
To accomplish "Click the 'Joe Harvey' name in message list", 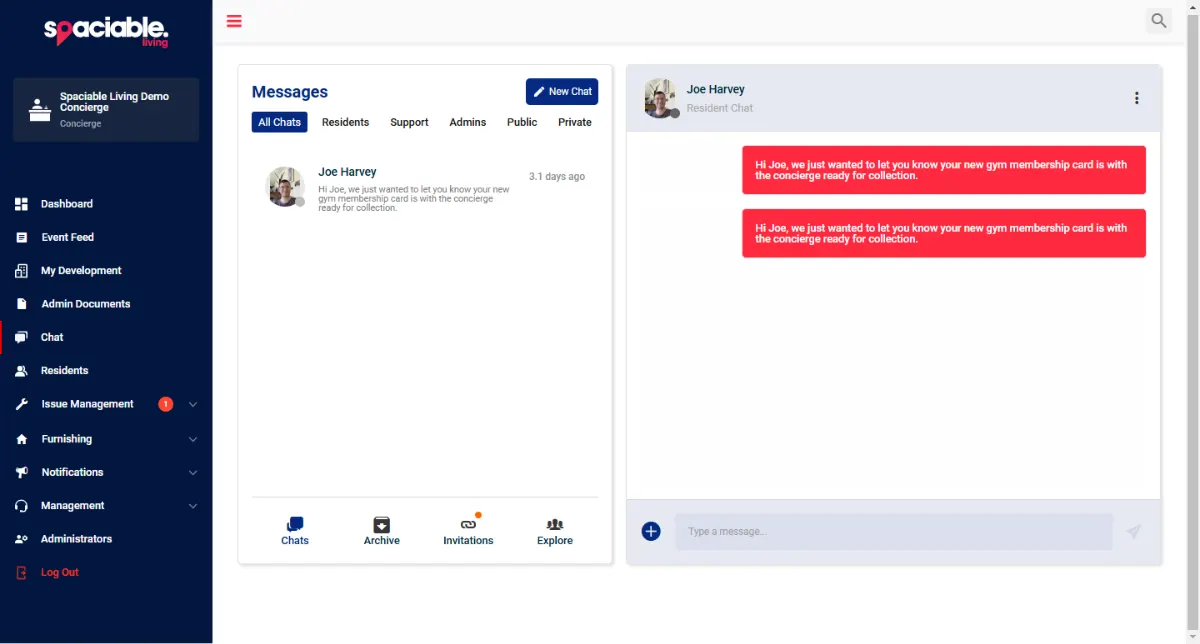I will tap(347, 172).
